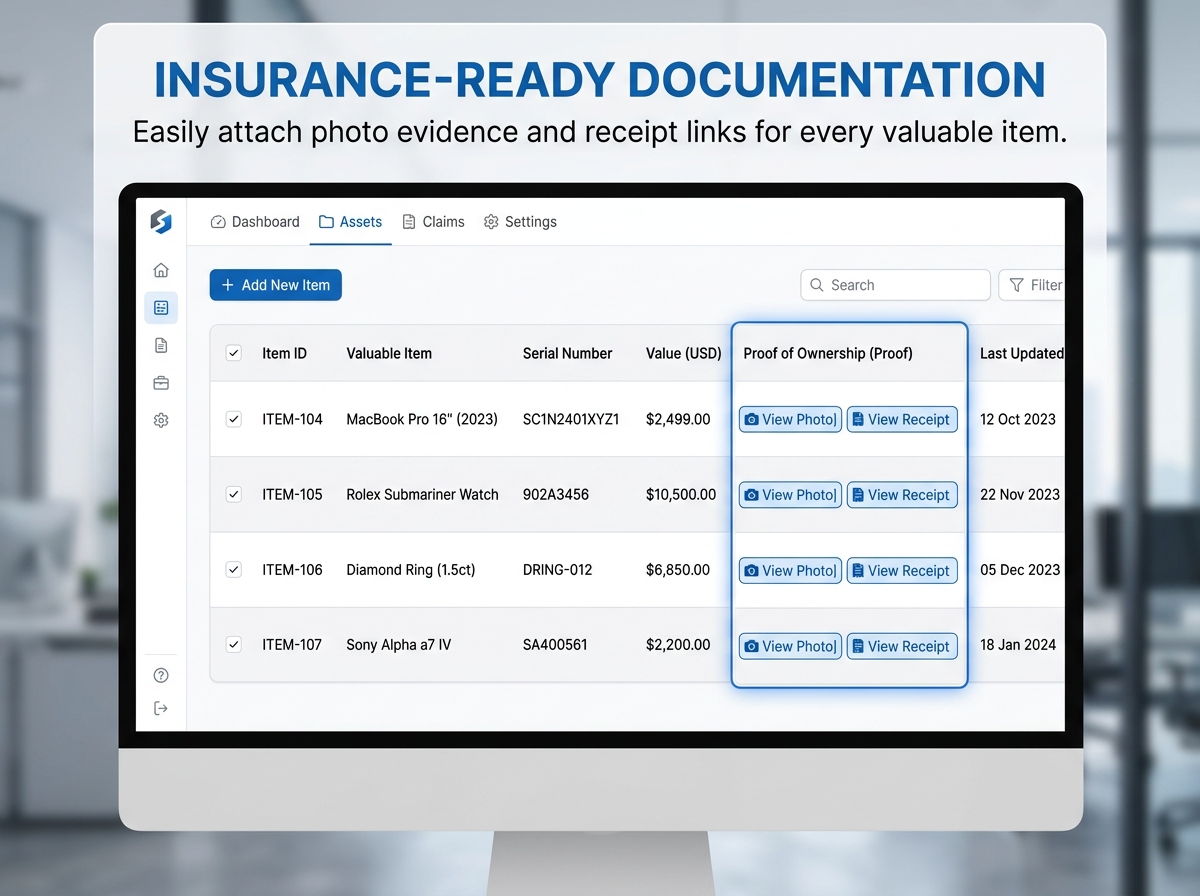
Task: Open sidebar settings gear icon
Action: [161, 421]
